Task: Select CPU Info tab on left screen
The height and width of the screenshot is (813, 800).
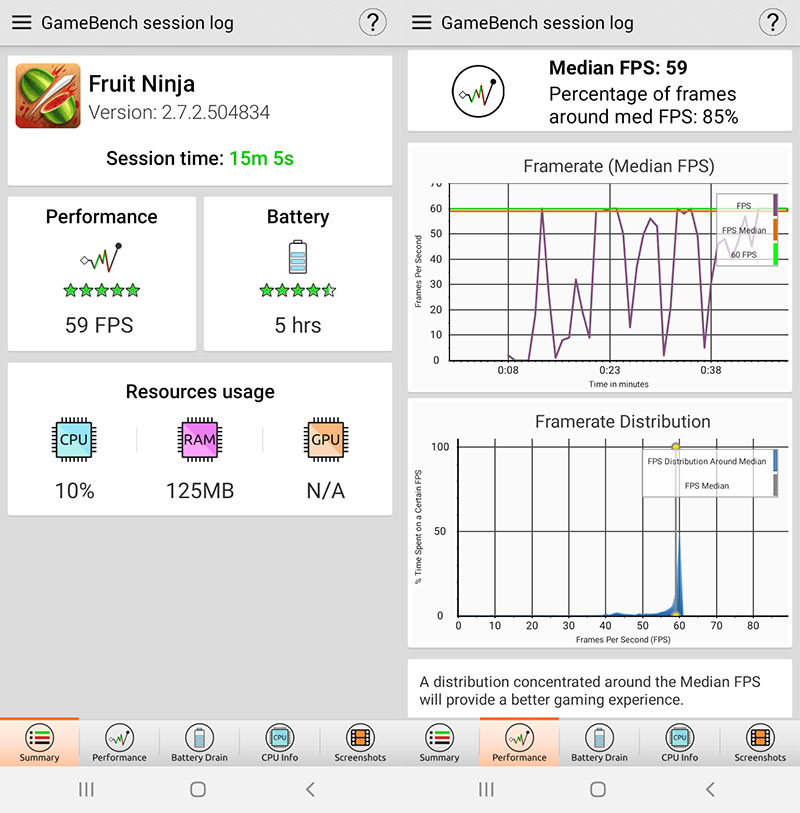Action: click(x=279, y=742)
